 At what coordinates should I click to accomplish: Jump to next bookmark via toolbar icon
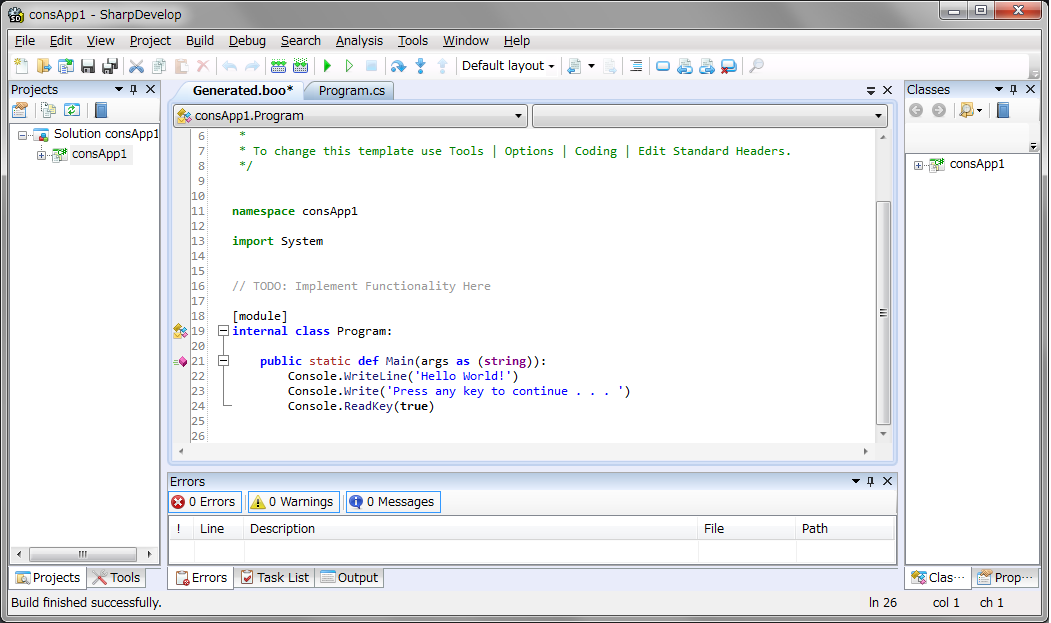pos(708,65)
